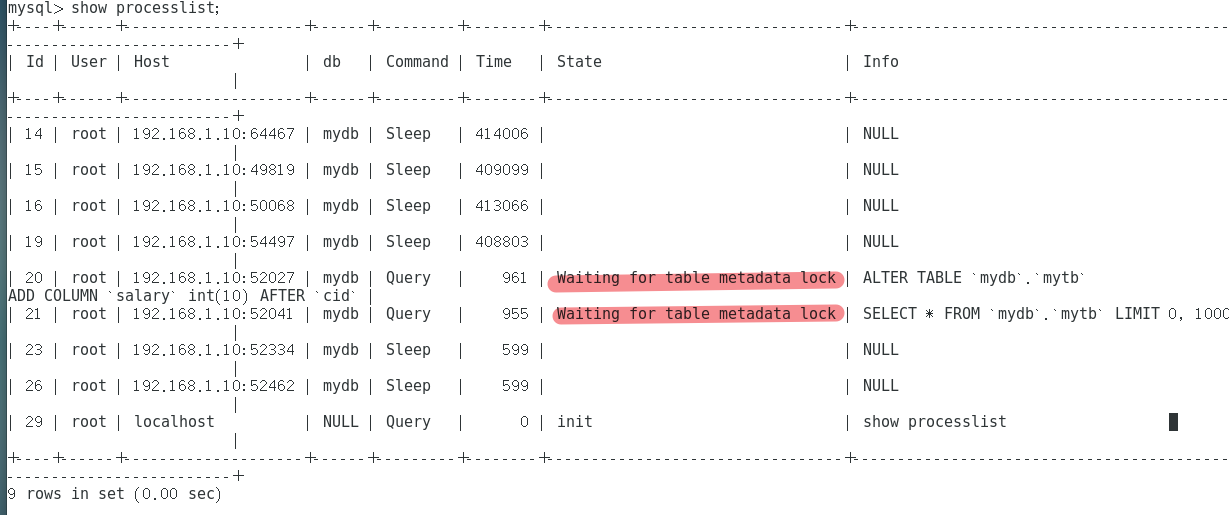Click 'show processlist' in the Info column

(x=934, y=422)
